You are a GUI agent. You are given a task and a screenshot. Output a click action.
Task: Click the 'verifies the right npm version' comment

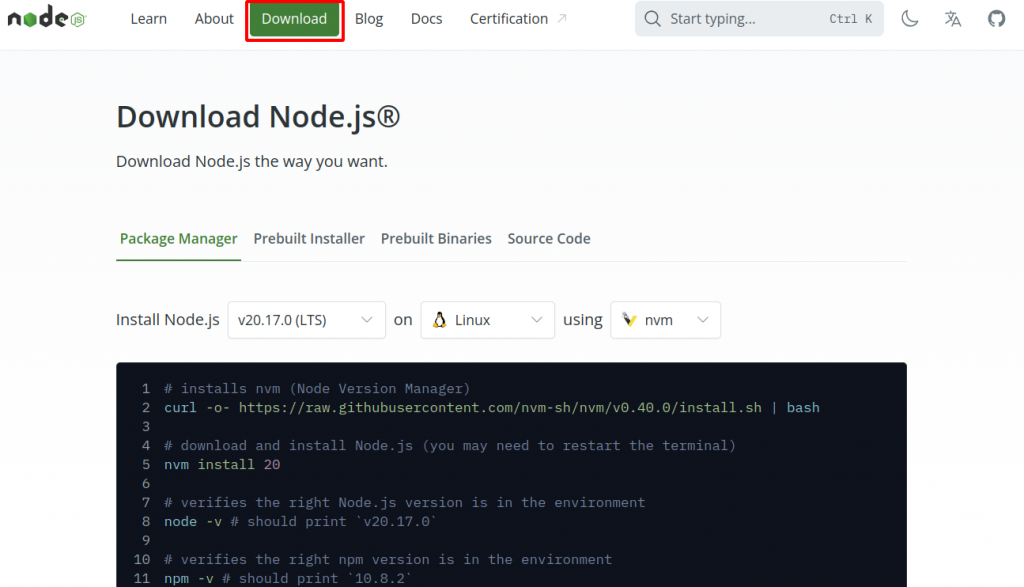[388, 559]
